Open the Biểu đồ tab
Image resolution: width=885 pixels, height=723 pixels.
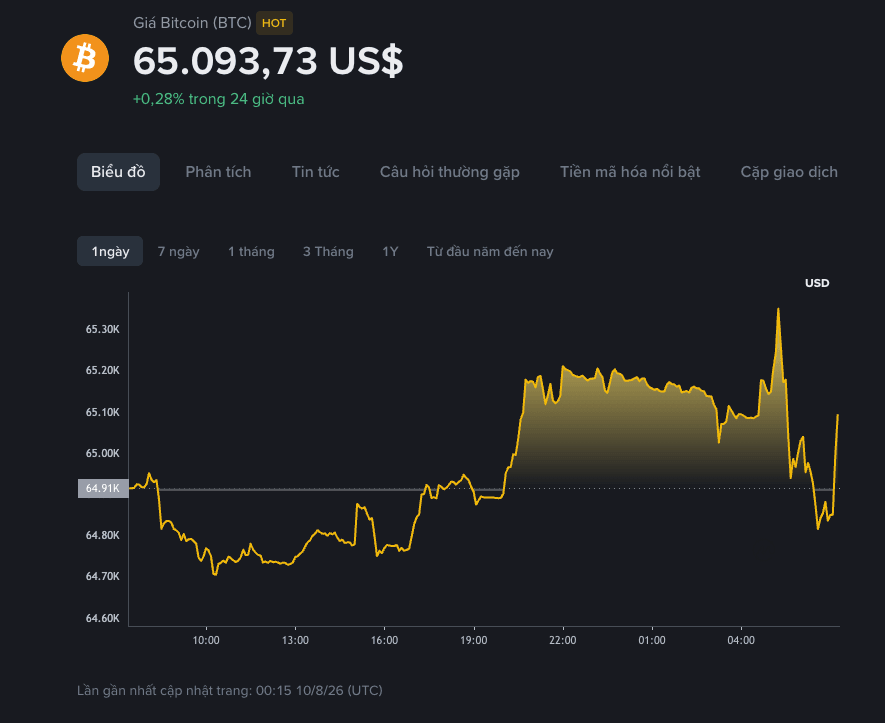tap(119, 172)
